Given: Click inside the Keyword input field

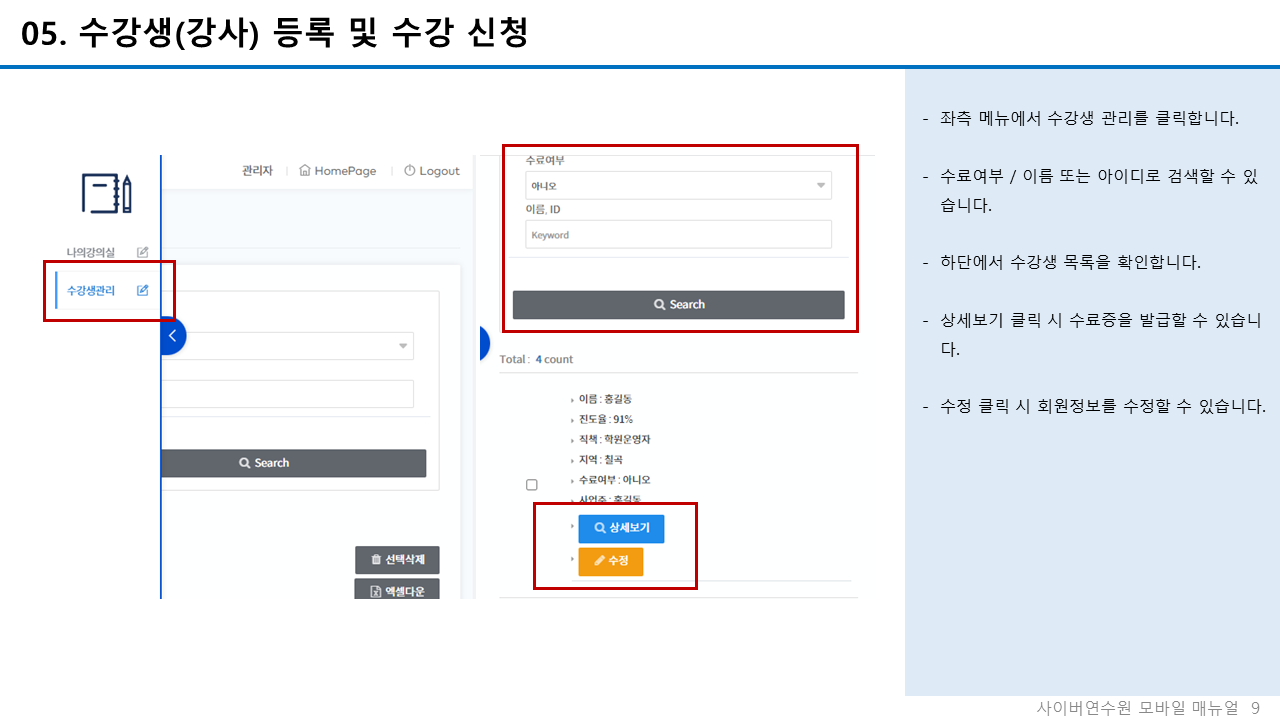Looking at the screenshot, I should click(x=678, y=234).
